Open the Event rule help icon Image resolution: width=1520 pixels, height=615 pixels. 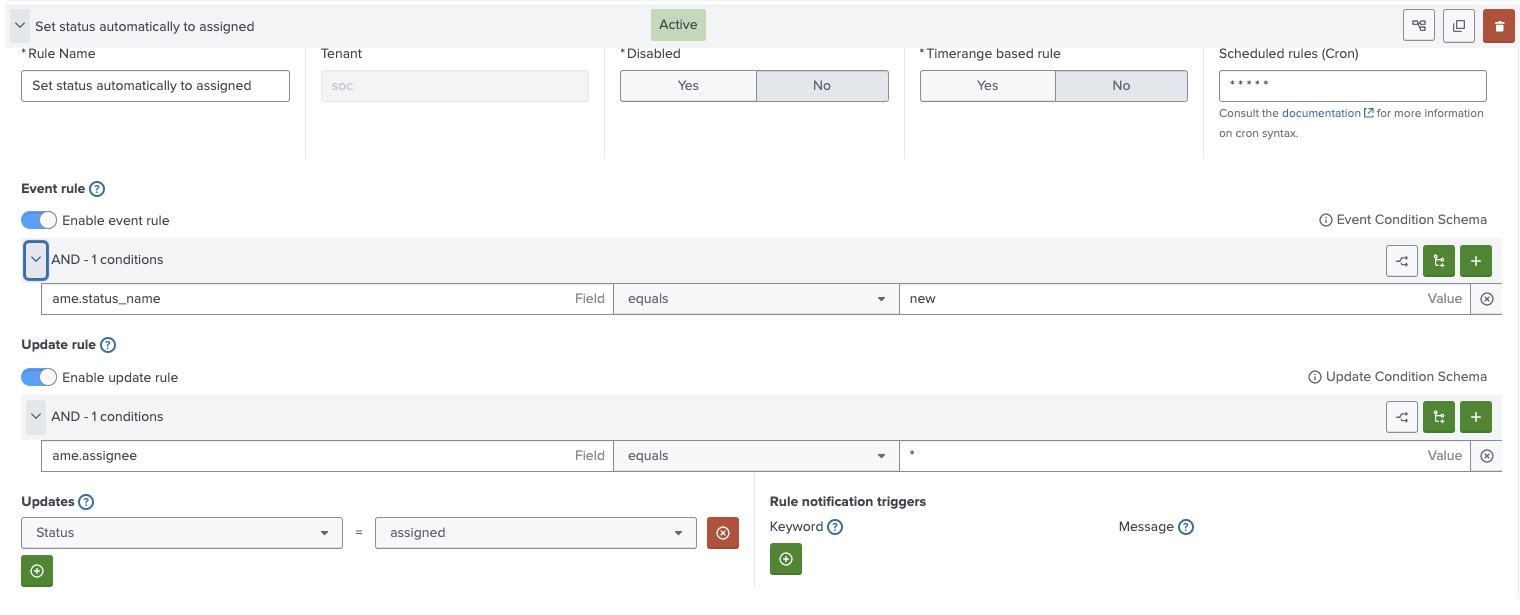point(97,189)
